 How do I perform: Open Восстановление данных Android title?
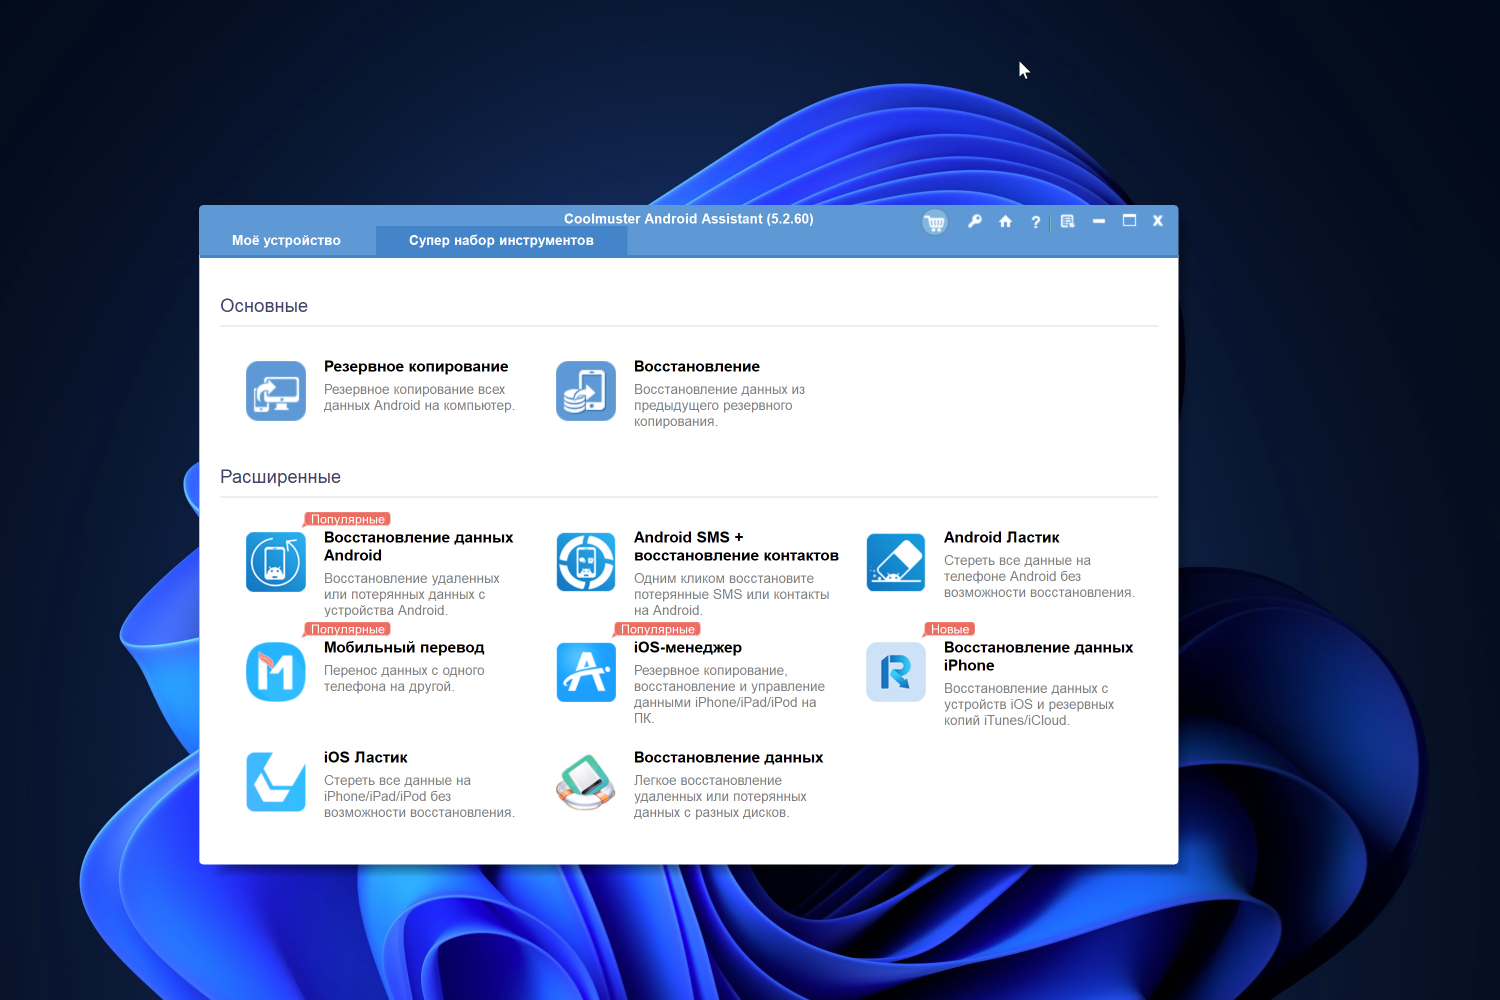[x=418, y=546]
